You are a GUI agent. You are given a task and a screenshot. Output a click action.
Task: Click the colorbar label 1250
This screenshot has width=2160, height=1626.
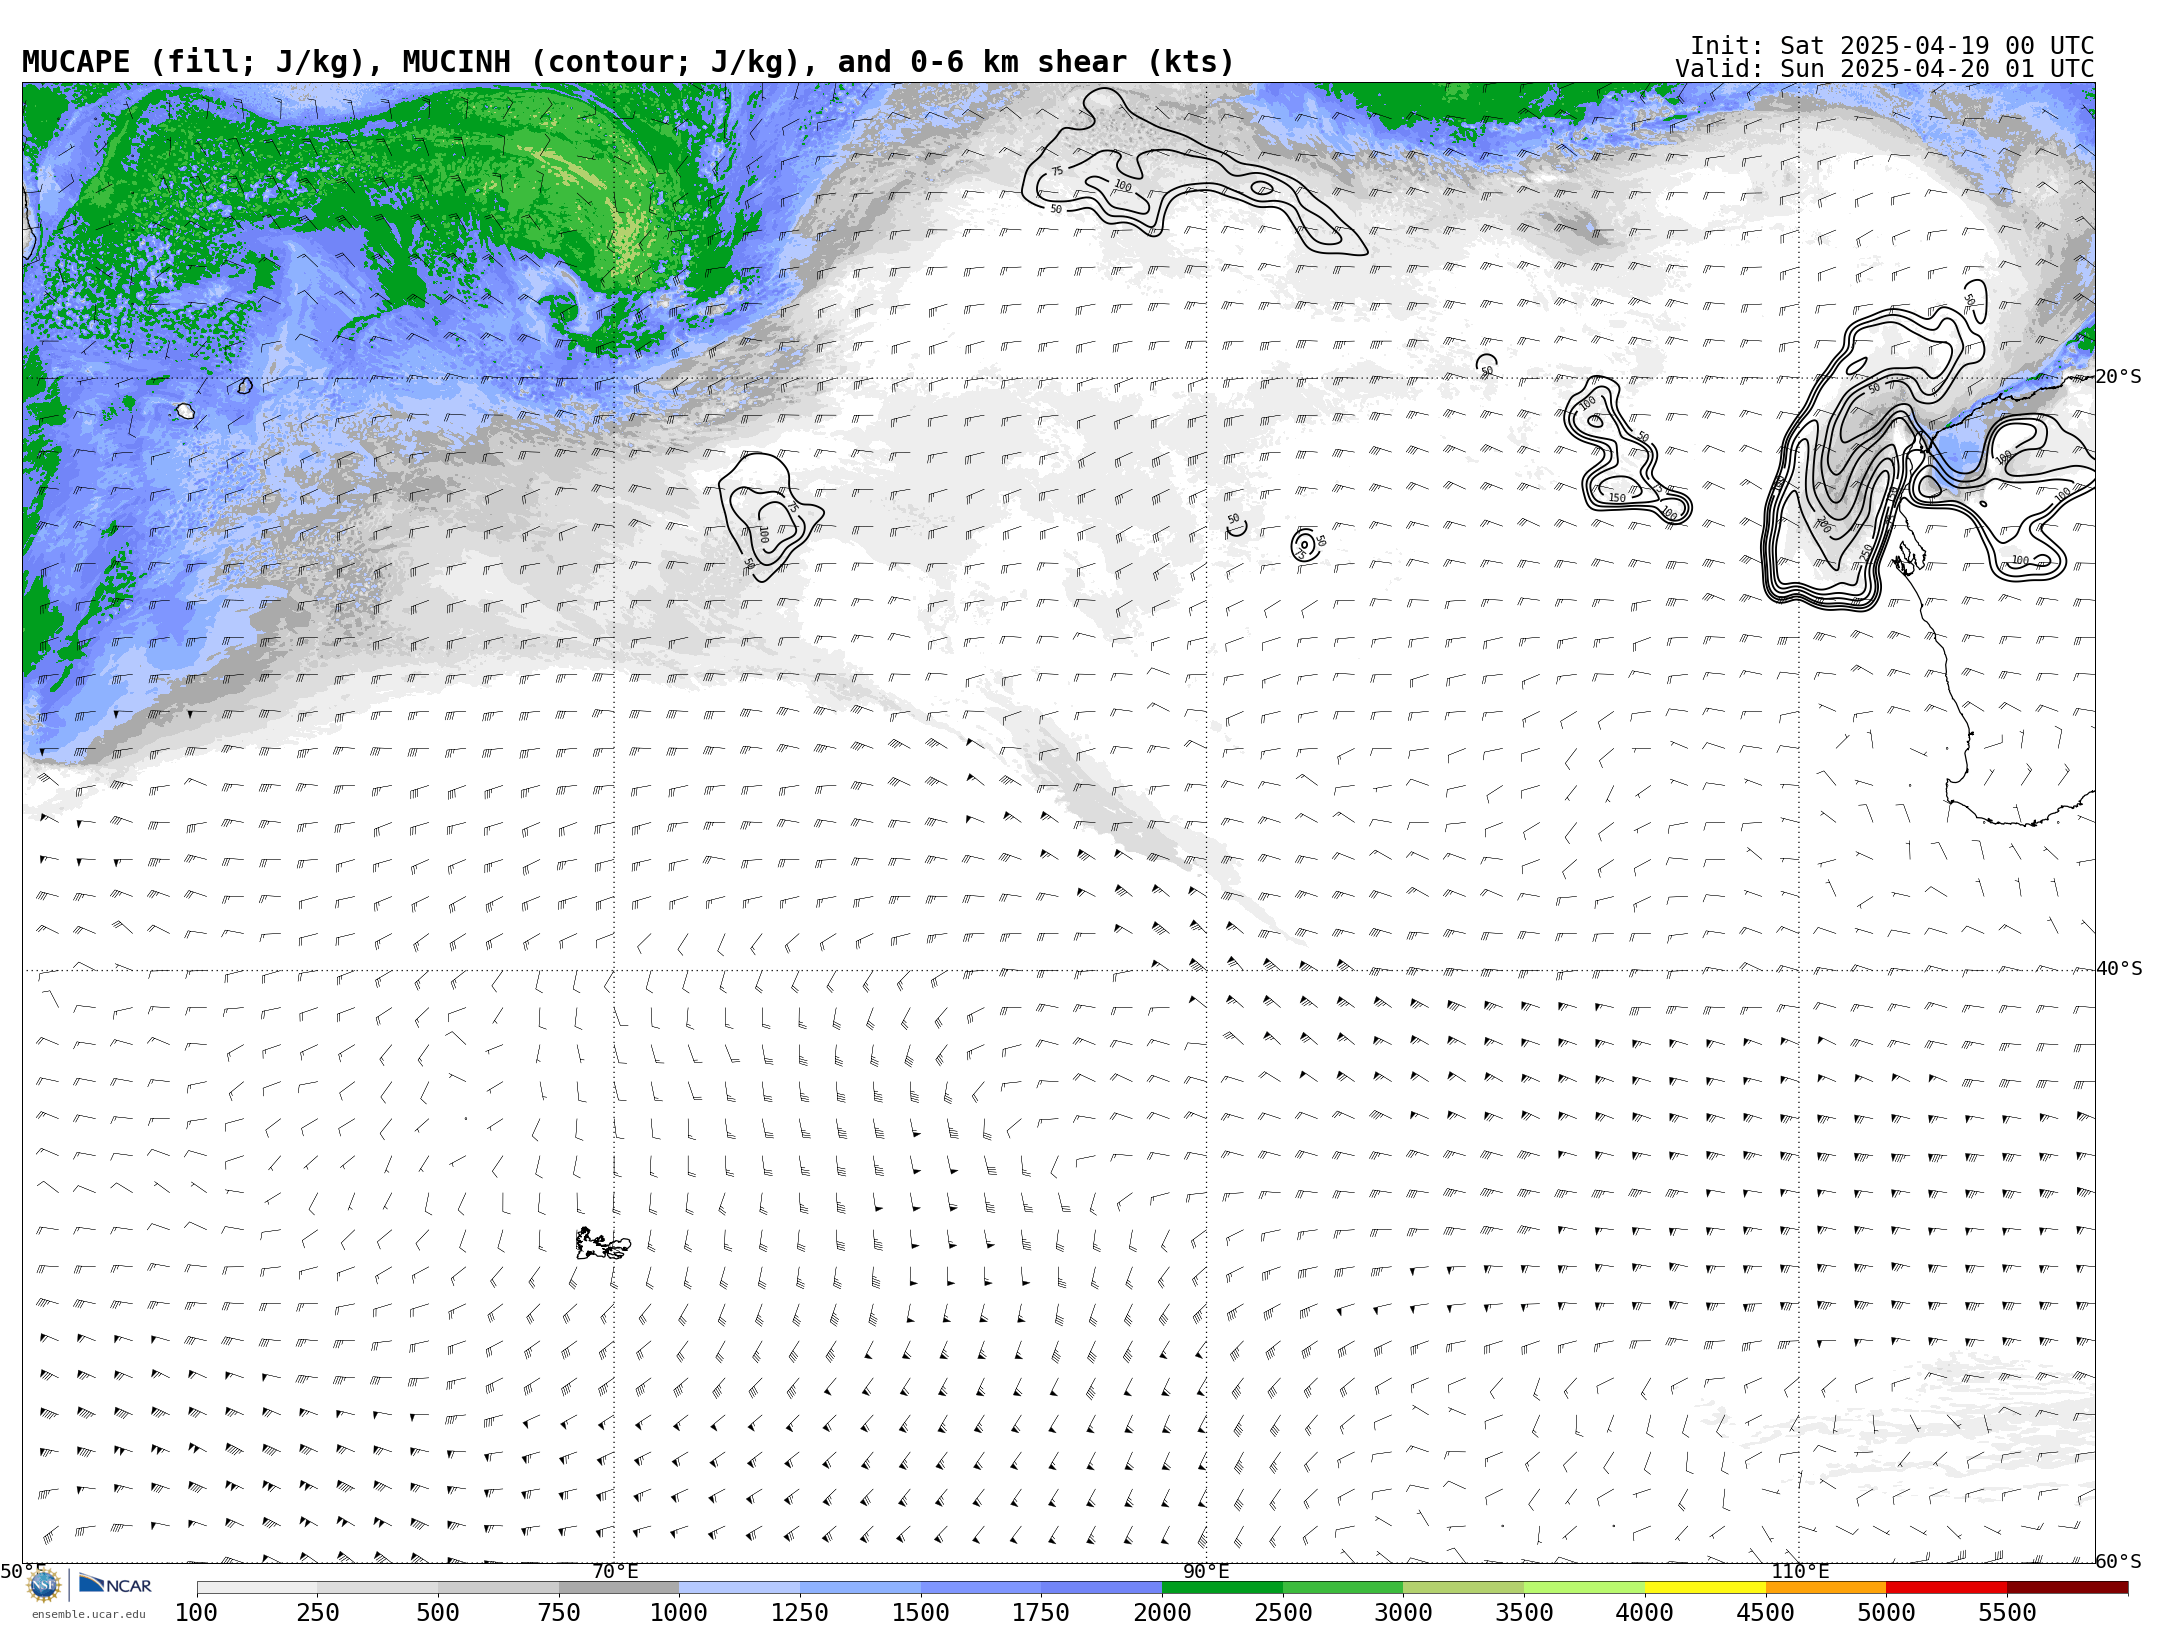[800, 1613]
